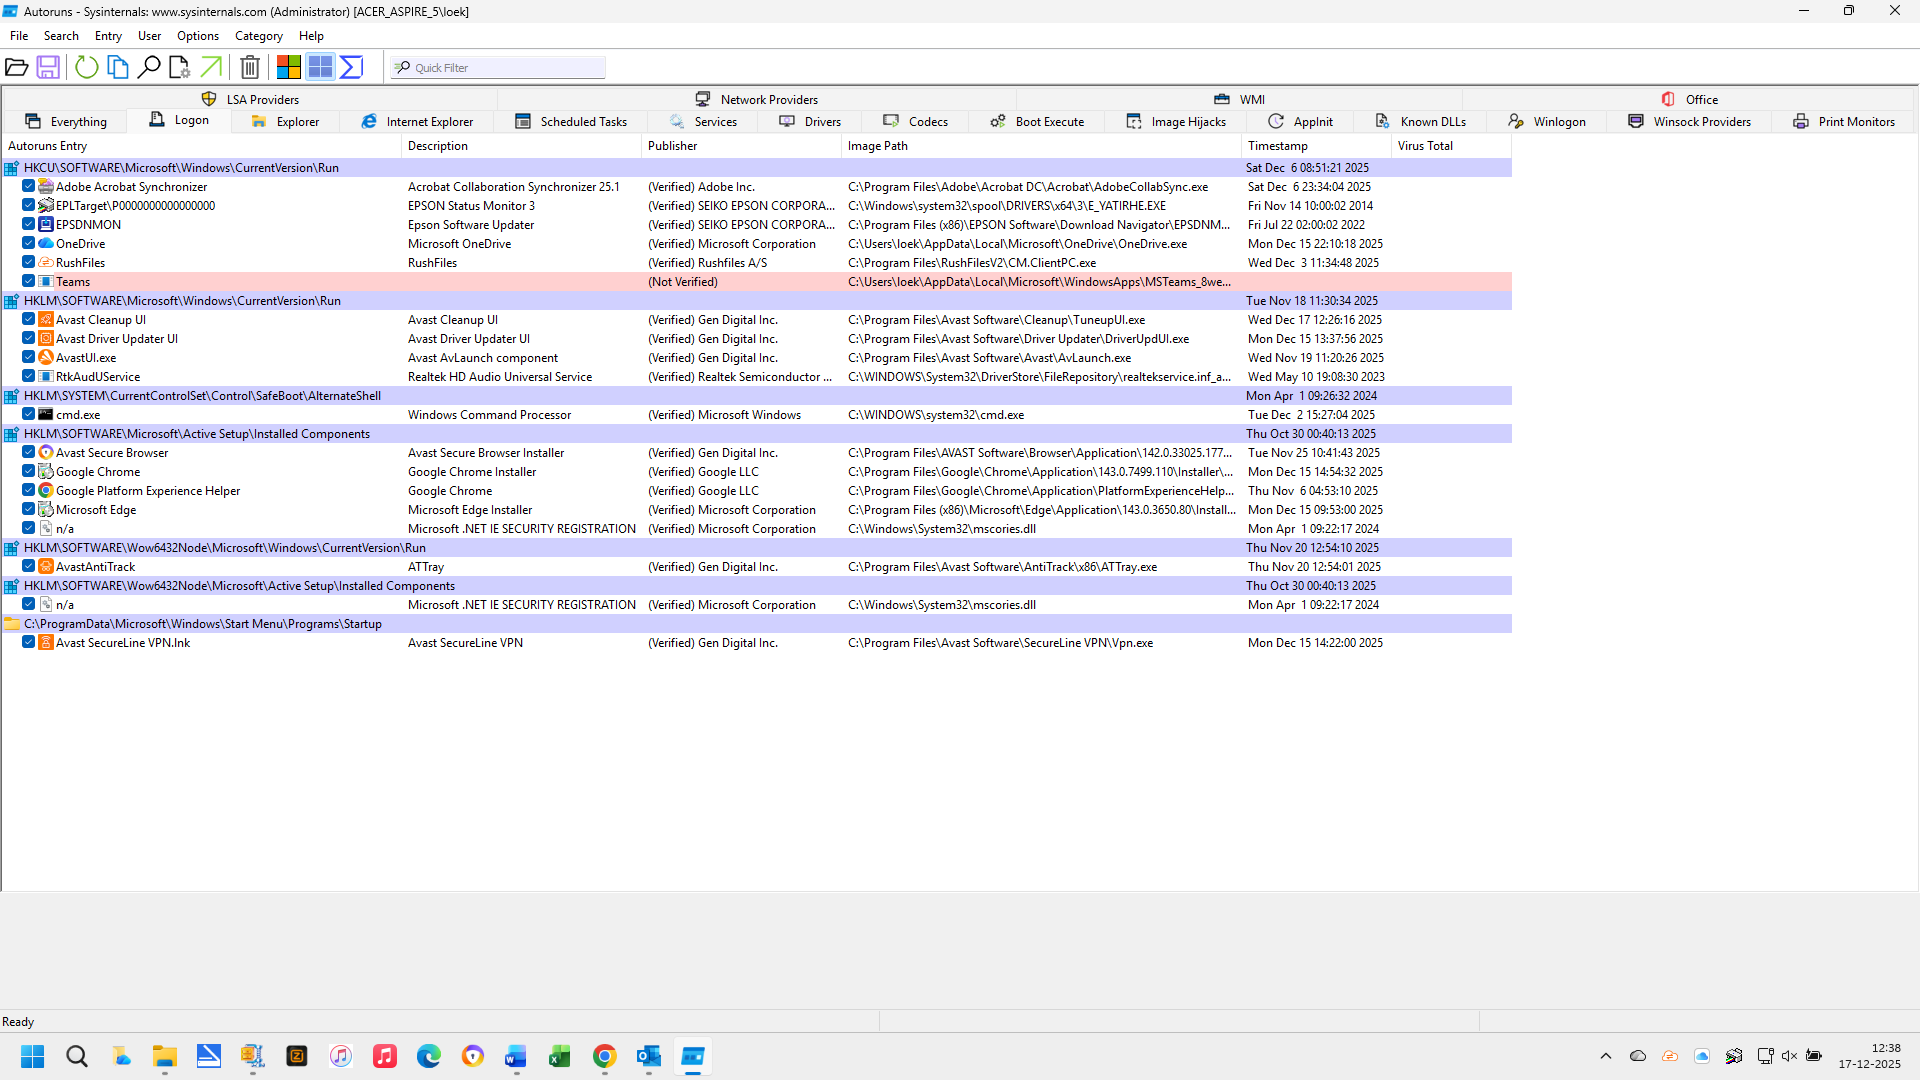Click the trash can Delete icon
Image resolution: width=1920 pixels, height=1080 pixels.
[x=250, y=67]
